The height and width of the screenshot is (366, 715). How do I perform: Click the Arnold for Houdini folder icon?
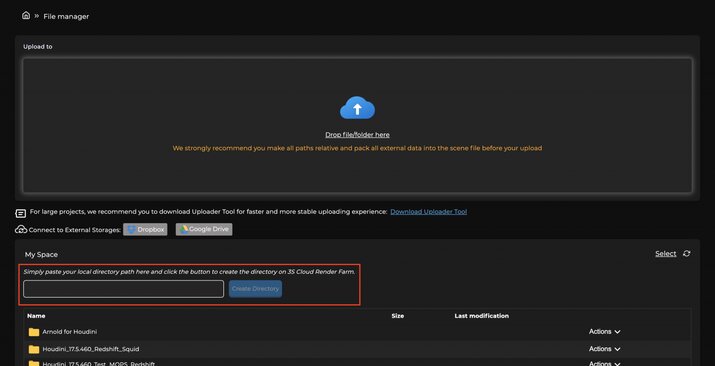(34, 332)
